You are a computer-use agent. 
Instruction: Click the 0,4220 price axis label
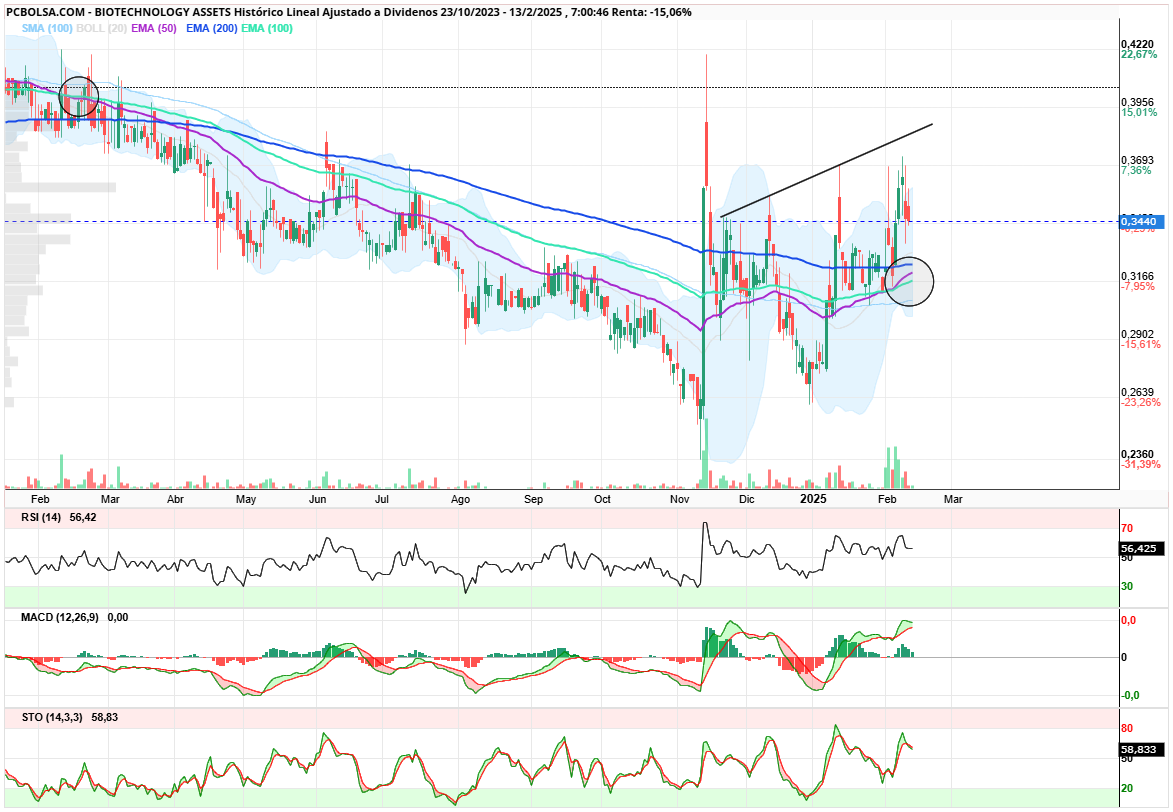[1138, 44]
